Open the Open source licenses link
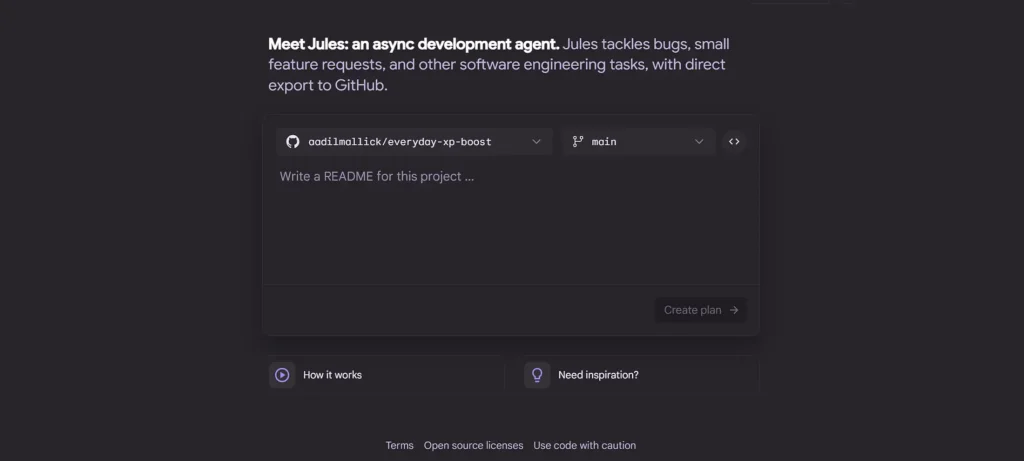 pos(473,446)
